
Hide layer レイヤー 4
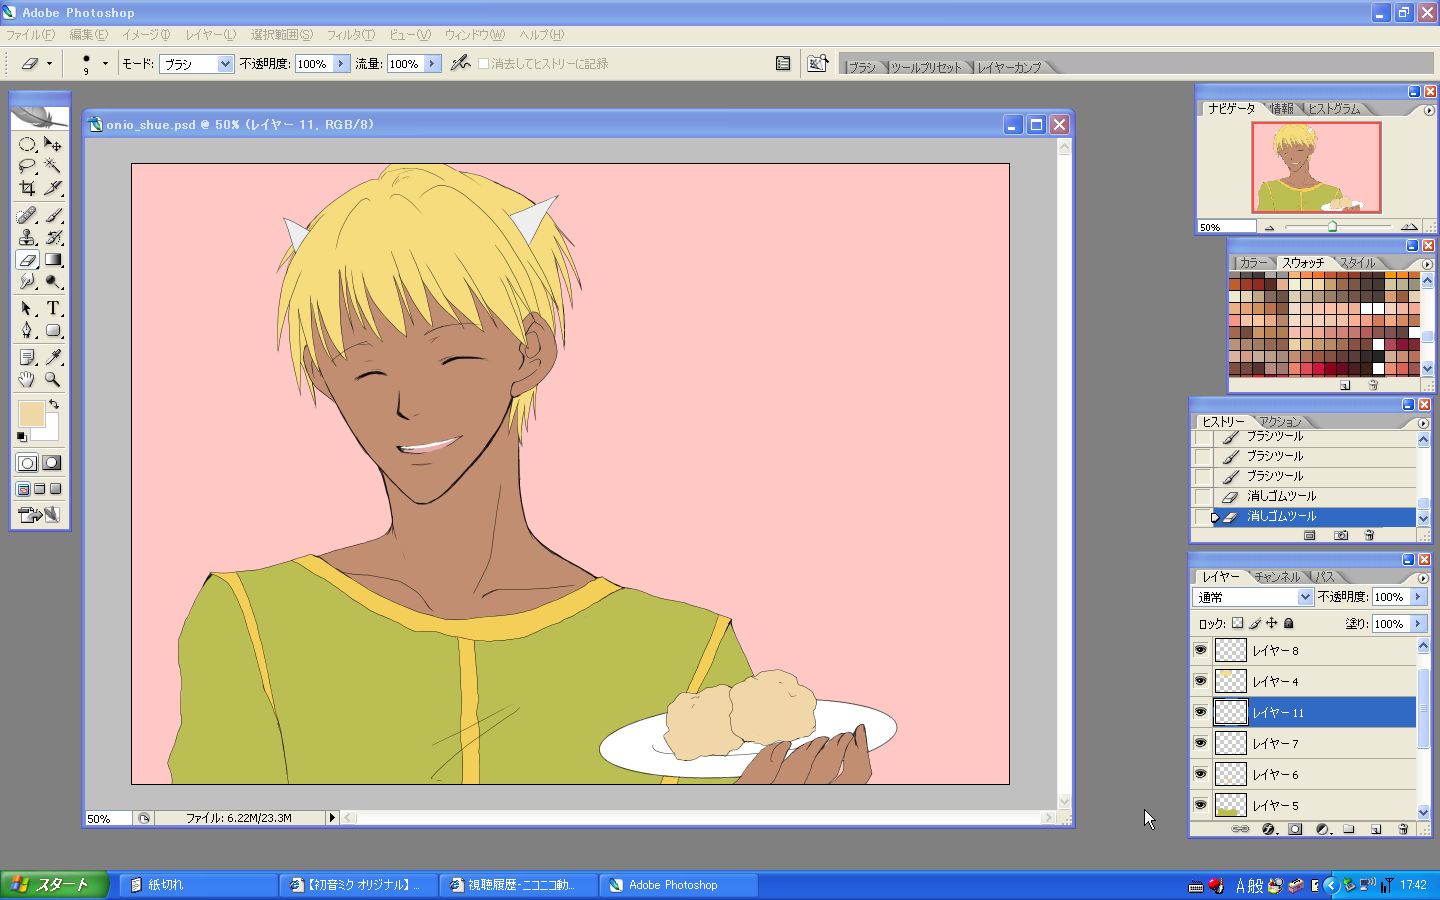1200,681
